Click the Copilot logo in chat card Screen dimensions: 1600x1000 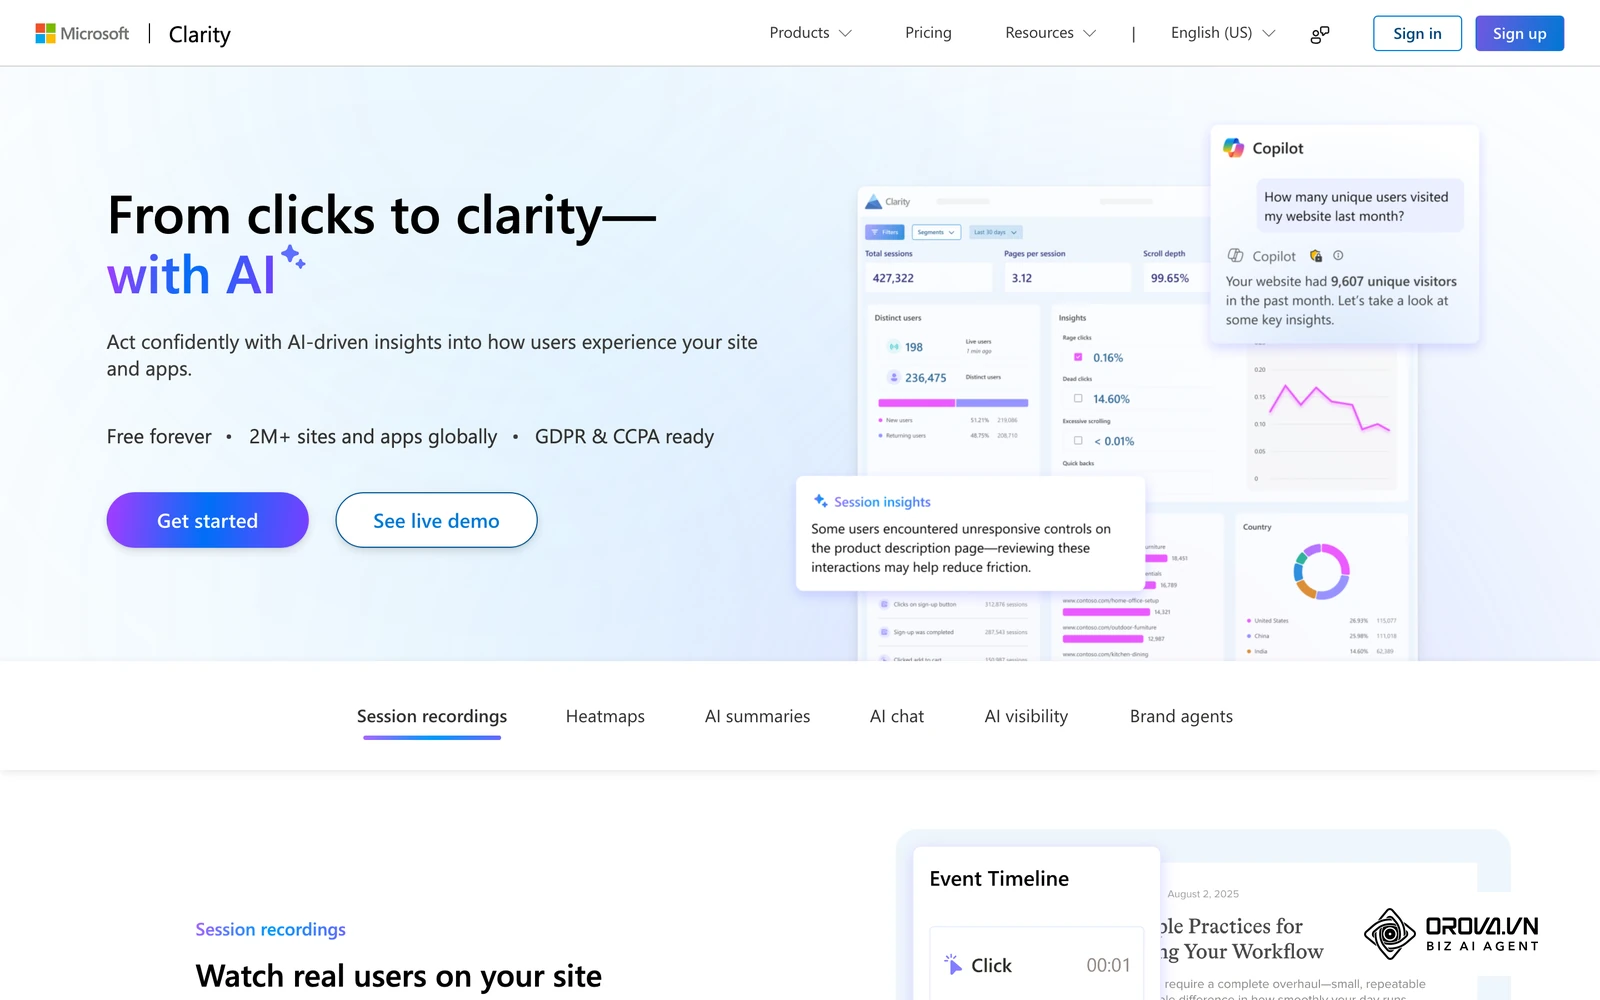1234,148
